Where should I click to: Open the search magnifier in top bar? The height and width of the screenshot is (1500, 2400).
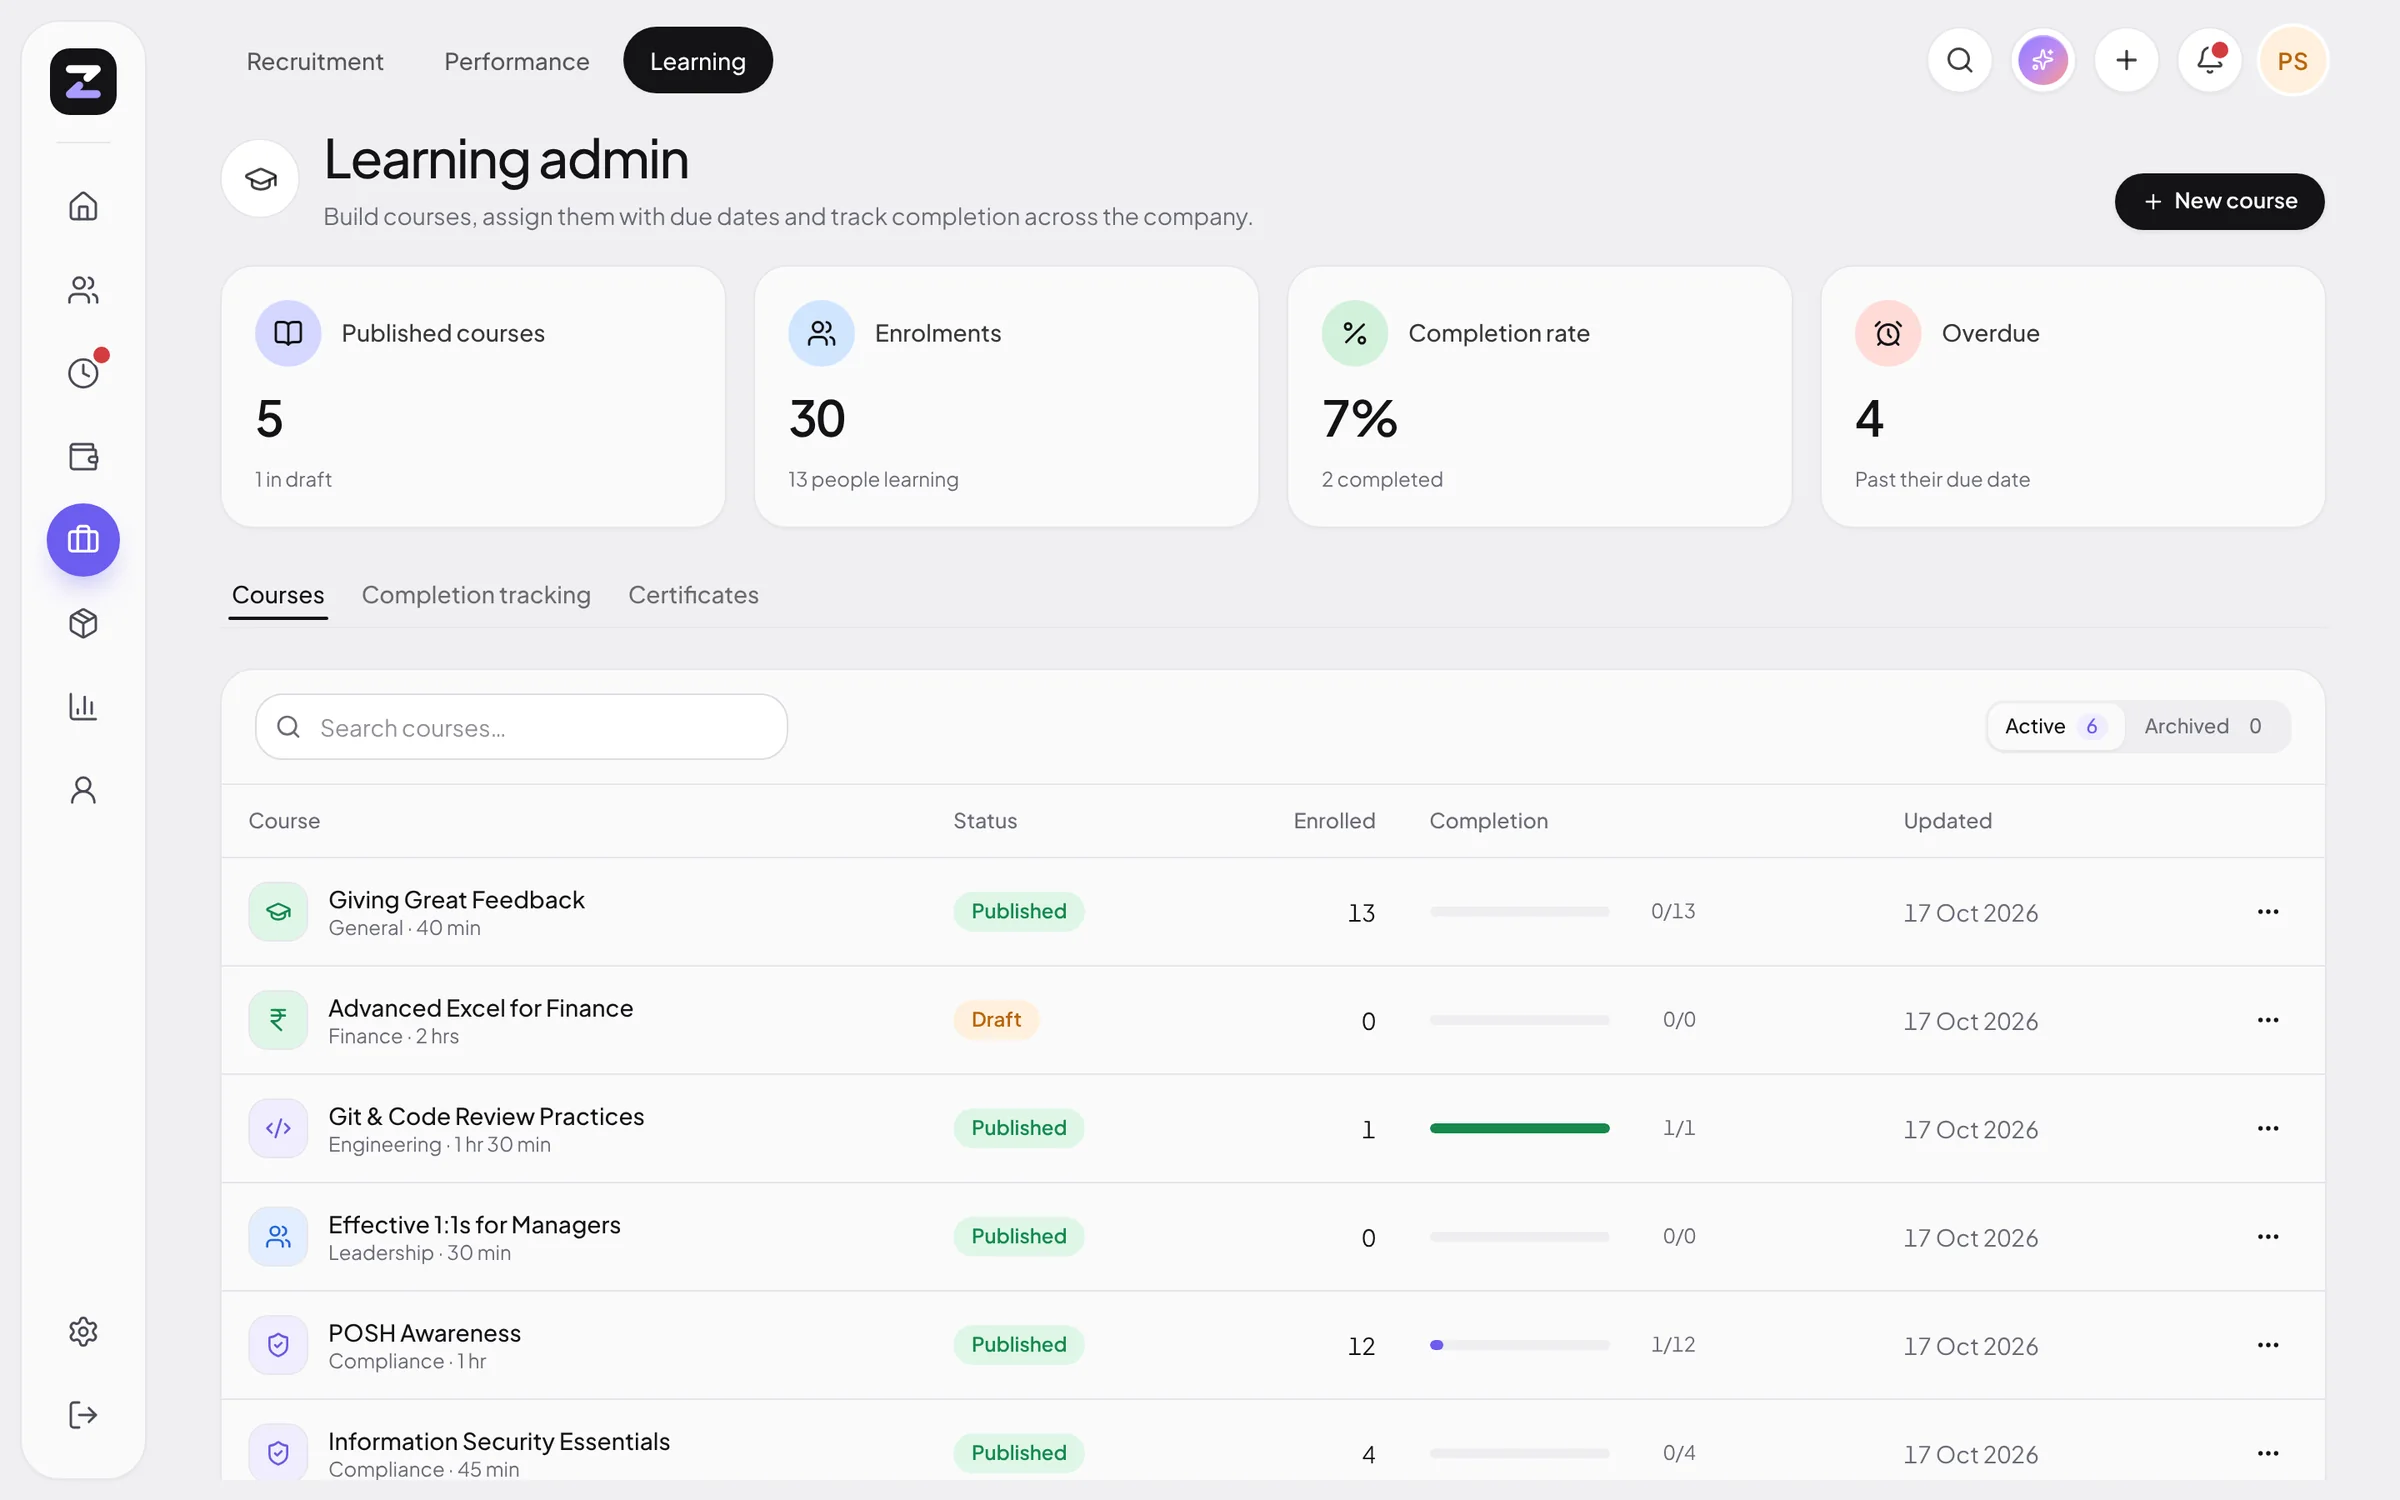point(1960,61)
